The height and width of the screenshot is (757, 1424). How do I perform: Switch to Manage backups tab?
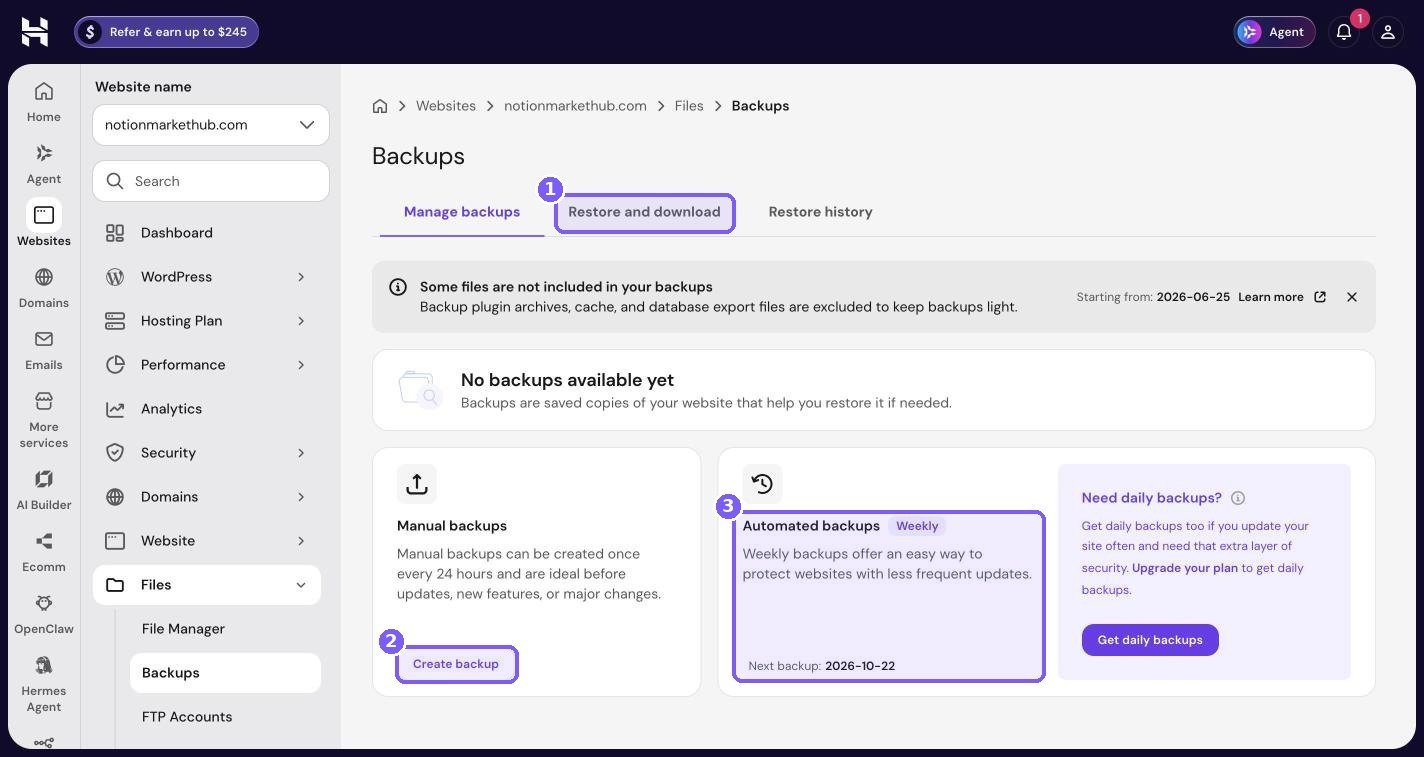click(462, 212)
